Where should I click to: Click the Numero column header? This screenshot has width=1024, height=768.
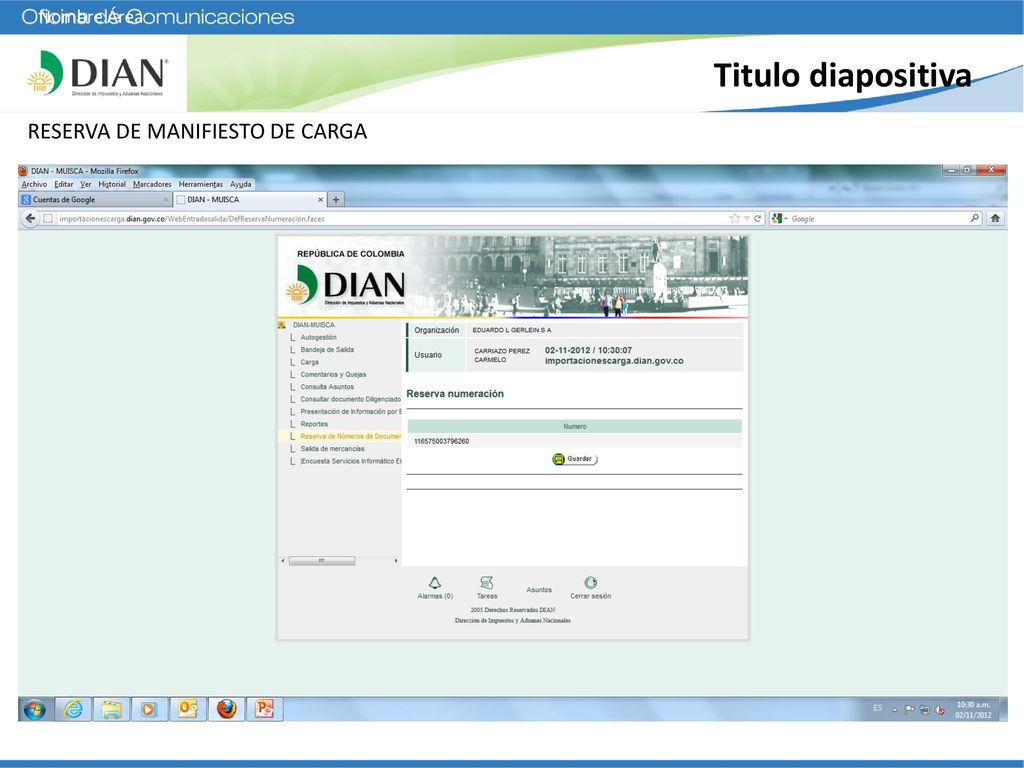pos(575,426)
